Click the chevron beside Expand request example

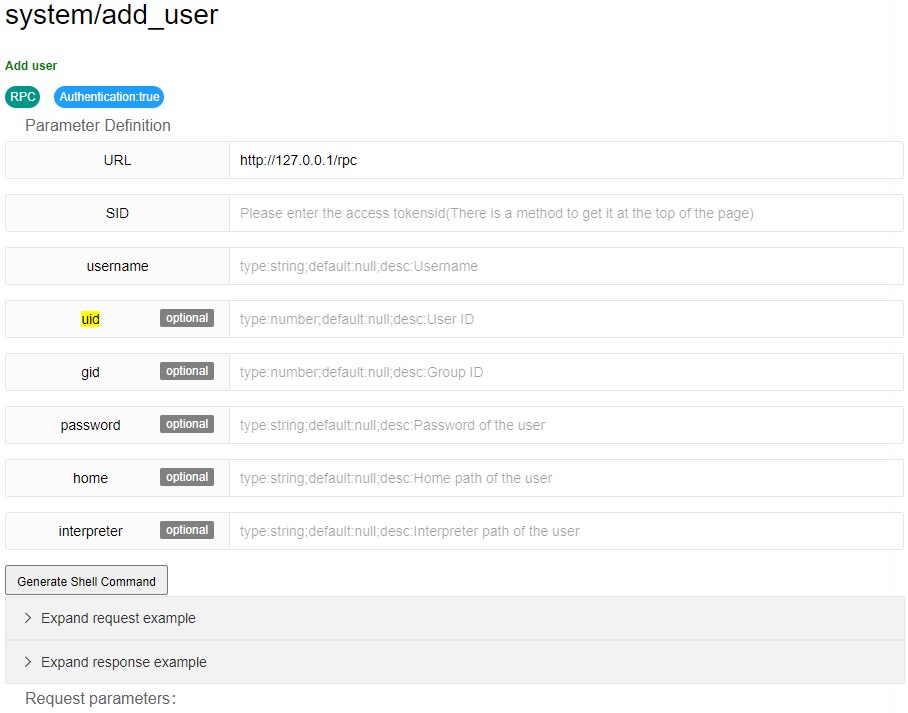point(28,618)
